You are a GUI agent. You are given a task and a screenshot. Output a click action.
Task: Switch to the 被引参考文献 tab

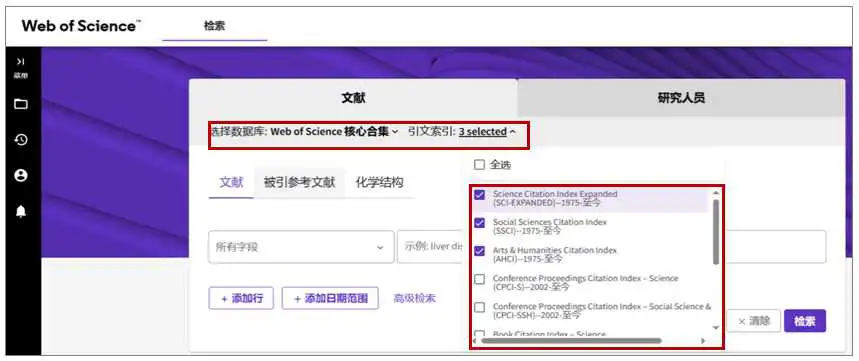(x=299, y=182)
